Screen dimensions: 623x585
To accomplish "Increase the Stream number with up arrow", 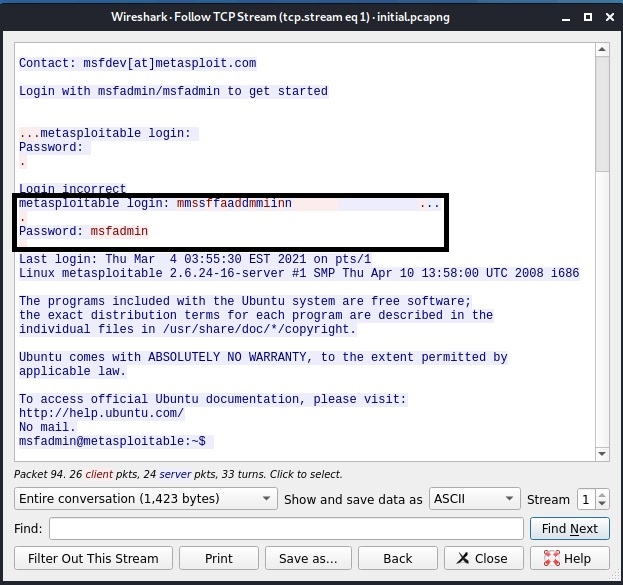I will point(602,494).
